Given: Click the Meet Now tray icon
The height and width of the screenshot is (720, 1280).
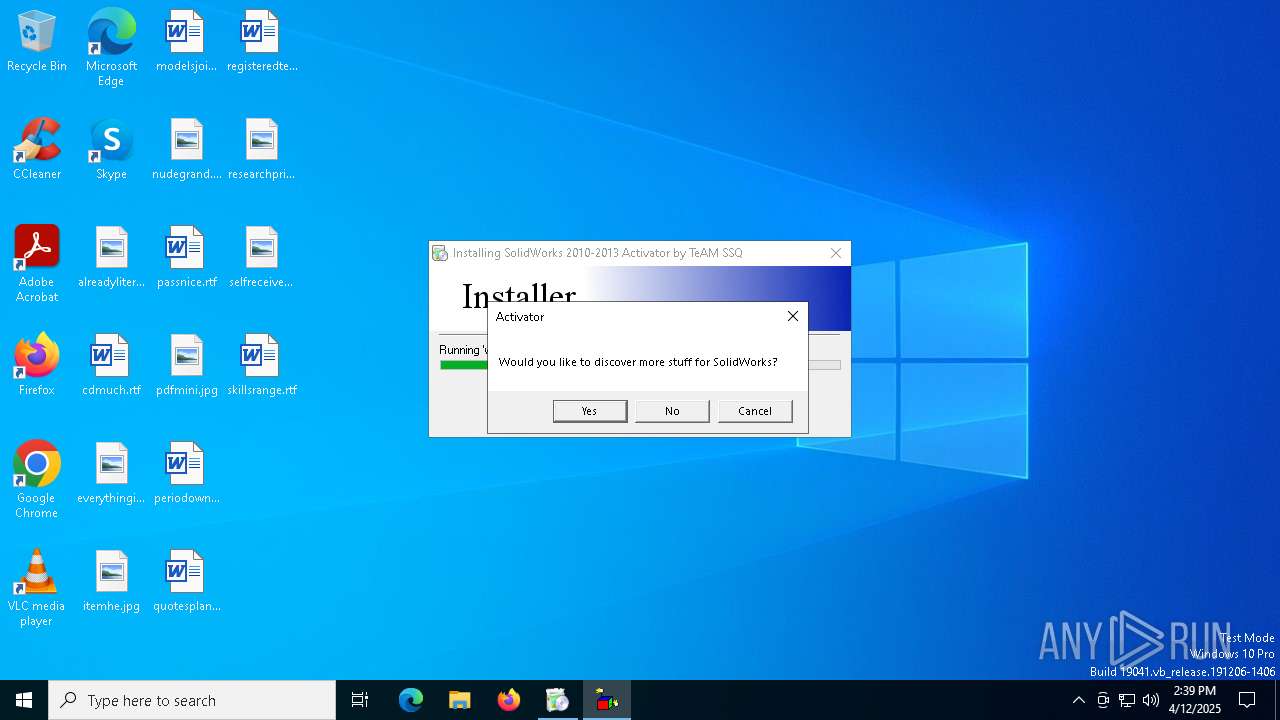Looking at the screenshot, I should (1103, 700).
